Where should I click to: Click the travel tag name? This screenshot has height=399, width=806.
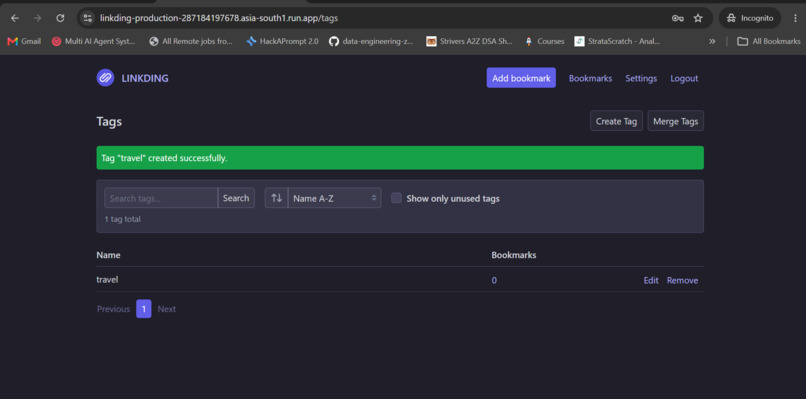tap(107, 280)
